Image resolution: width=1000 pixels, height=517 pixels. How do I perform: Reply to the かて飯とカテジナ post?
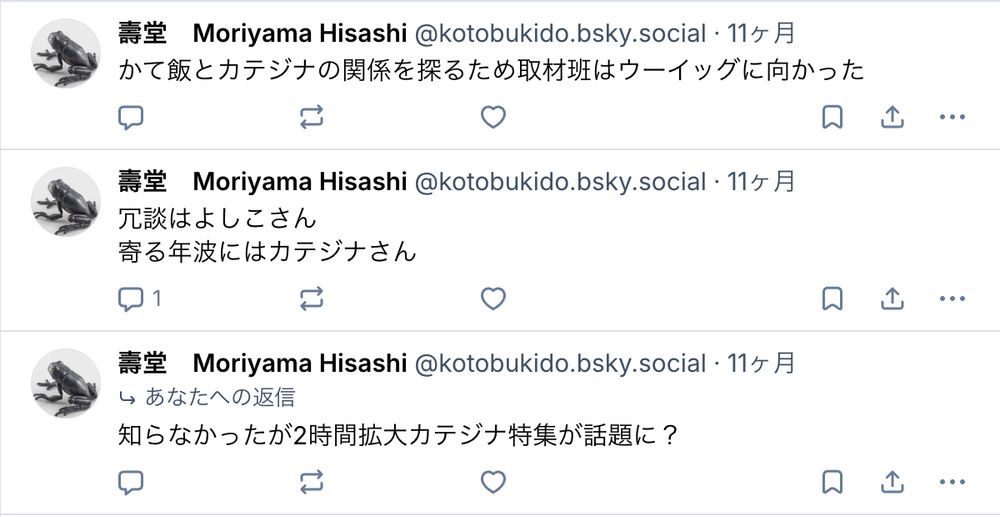pyautogui.click(x=131, y=118)
